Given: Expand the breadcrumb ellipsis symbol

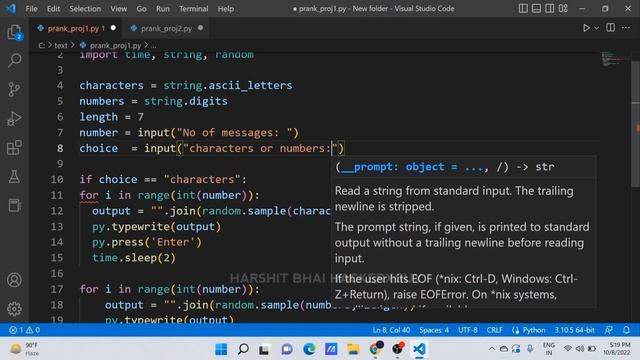Looking at the screenshot, I should pyautogui.click(x=153, y=46).
